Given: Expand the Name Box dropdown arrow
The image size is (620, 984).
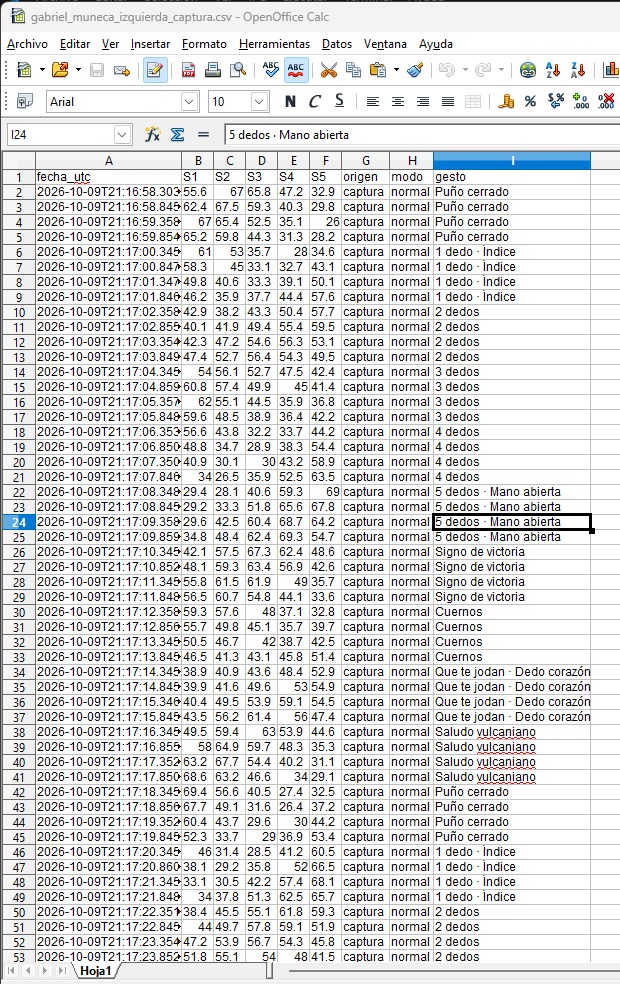Looking at the screenshot, I should 122,134.
